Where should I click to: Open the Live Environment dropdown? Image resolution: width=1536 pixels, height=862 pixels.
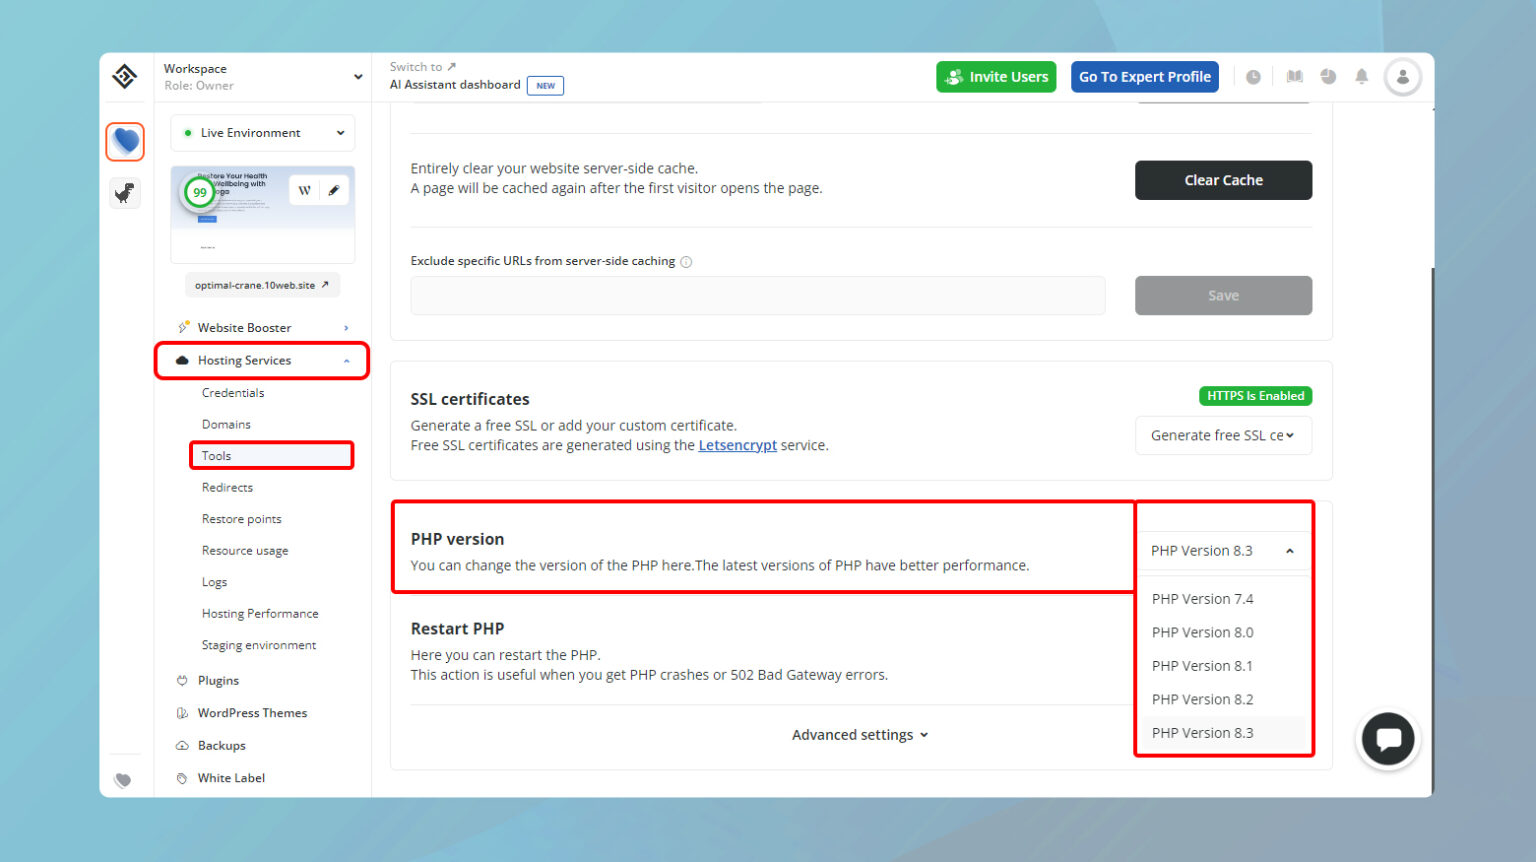[262, 133]
